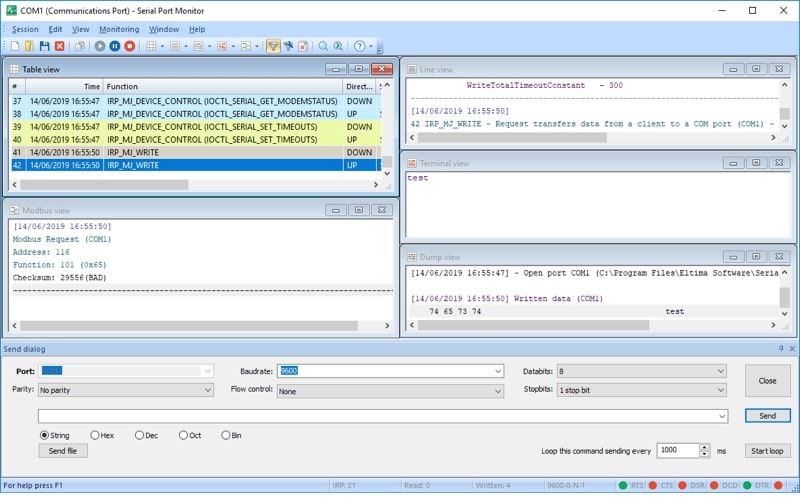Viewport: 800px width, 500px height.
Task: Click the loop interval 1000 ms field
Action: (678, 450)
